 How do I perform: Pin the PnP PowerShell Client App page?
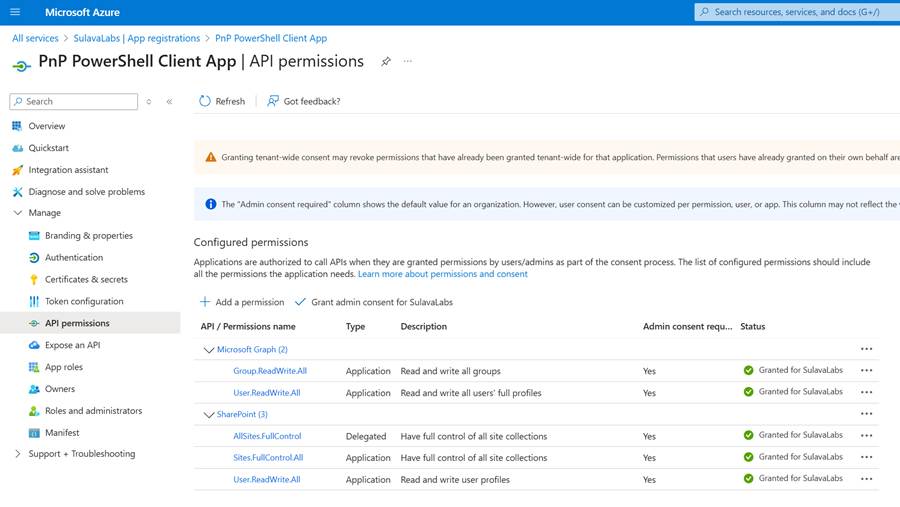click(x=386, y=62)
